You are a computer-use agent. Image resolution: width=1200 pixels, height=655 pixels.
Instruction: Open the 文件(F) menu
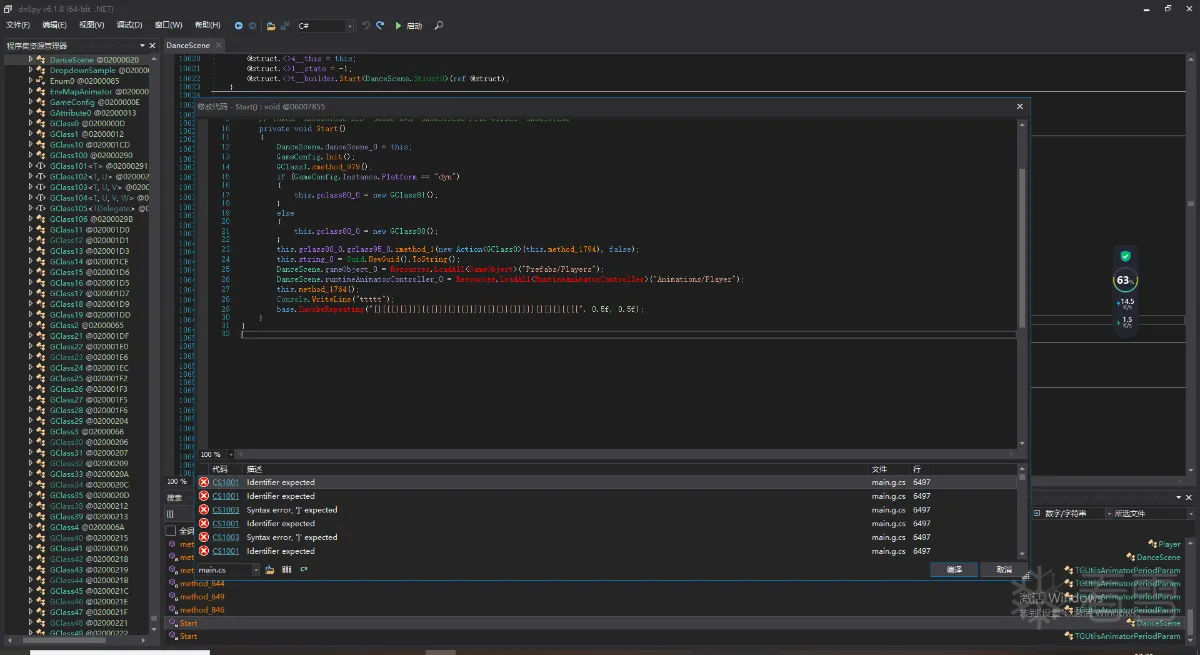click(18, 25)
